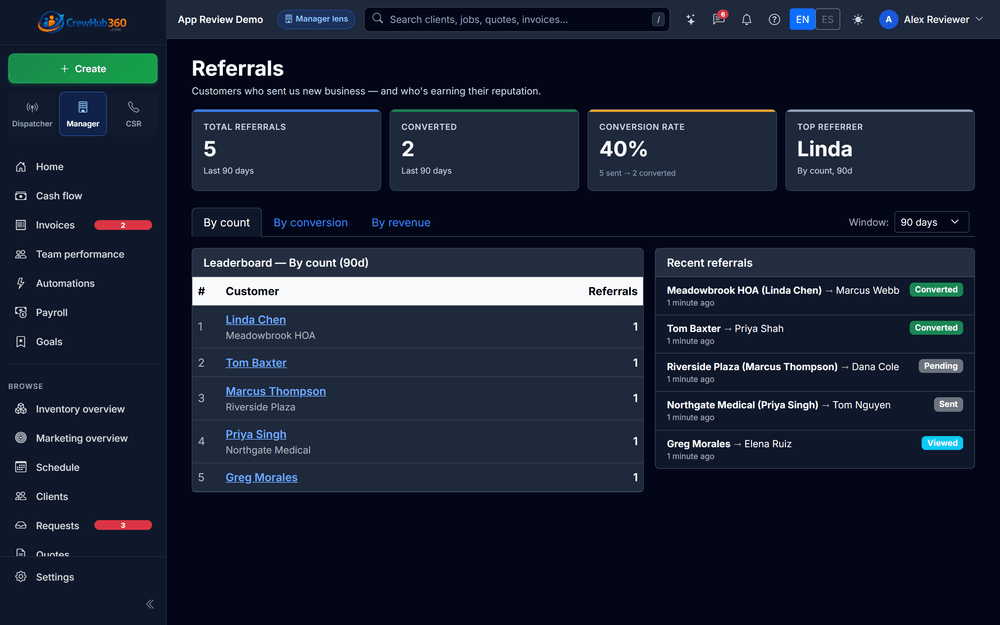The width and height of the screenshot is (1000, 625).
Task: Select the By count tab
Action: pyautogui.click(x=226, y=223)
